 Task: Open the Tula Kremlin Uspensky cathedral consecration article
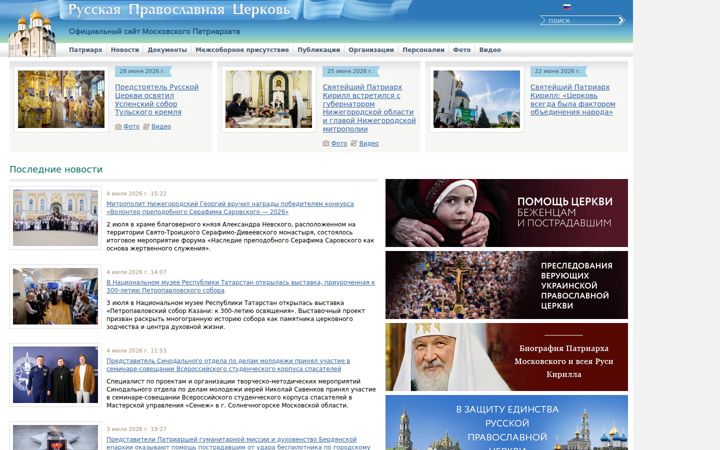coord(157,100)
